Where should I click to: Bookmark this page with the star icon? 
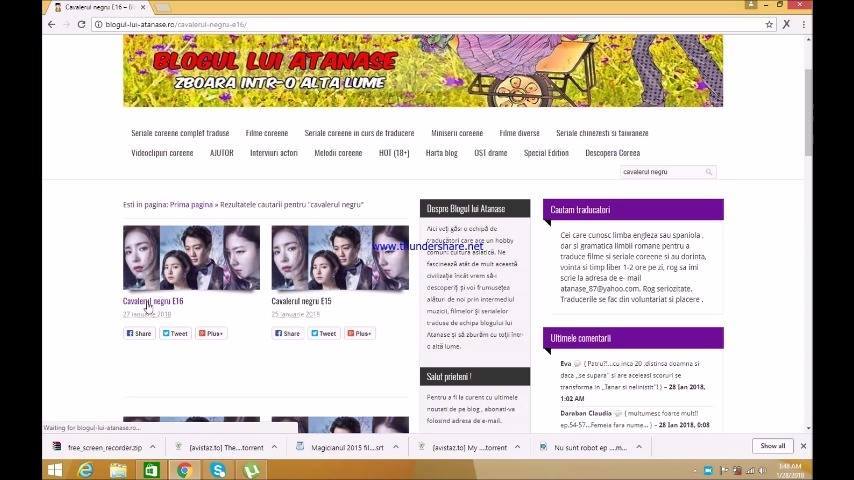coord(769,25)
